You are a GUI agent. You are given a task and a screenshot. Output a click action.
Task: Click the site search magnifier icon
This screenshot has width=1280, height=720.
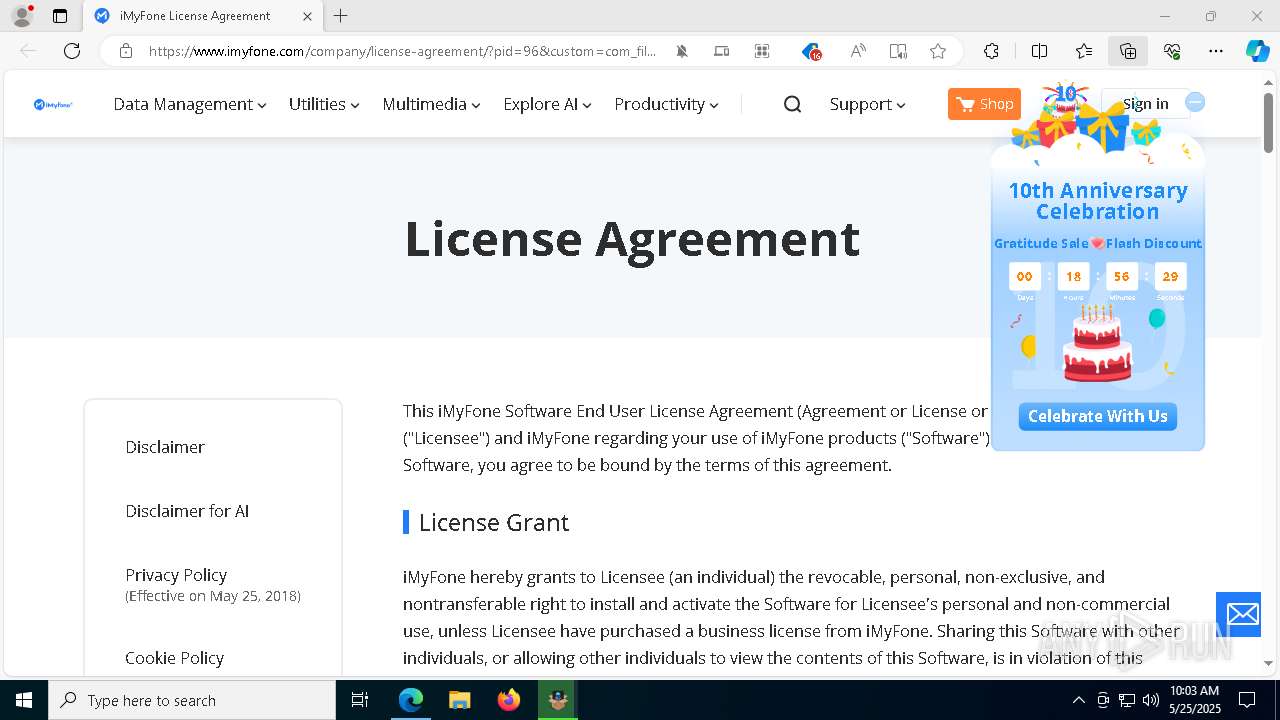click(x=792, y=104)
